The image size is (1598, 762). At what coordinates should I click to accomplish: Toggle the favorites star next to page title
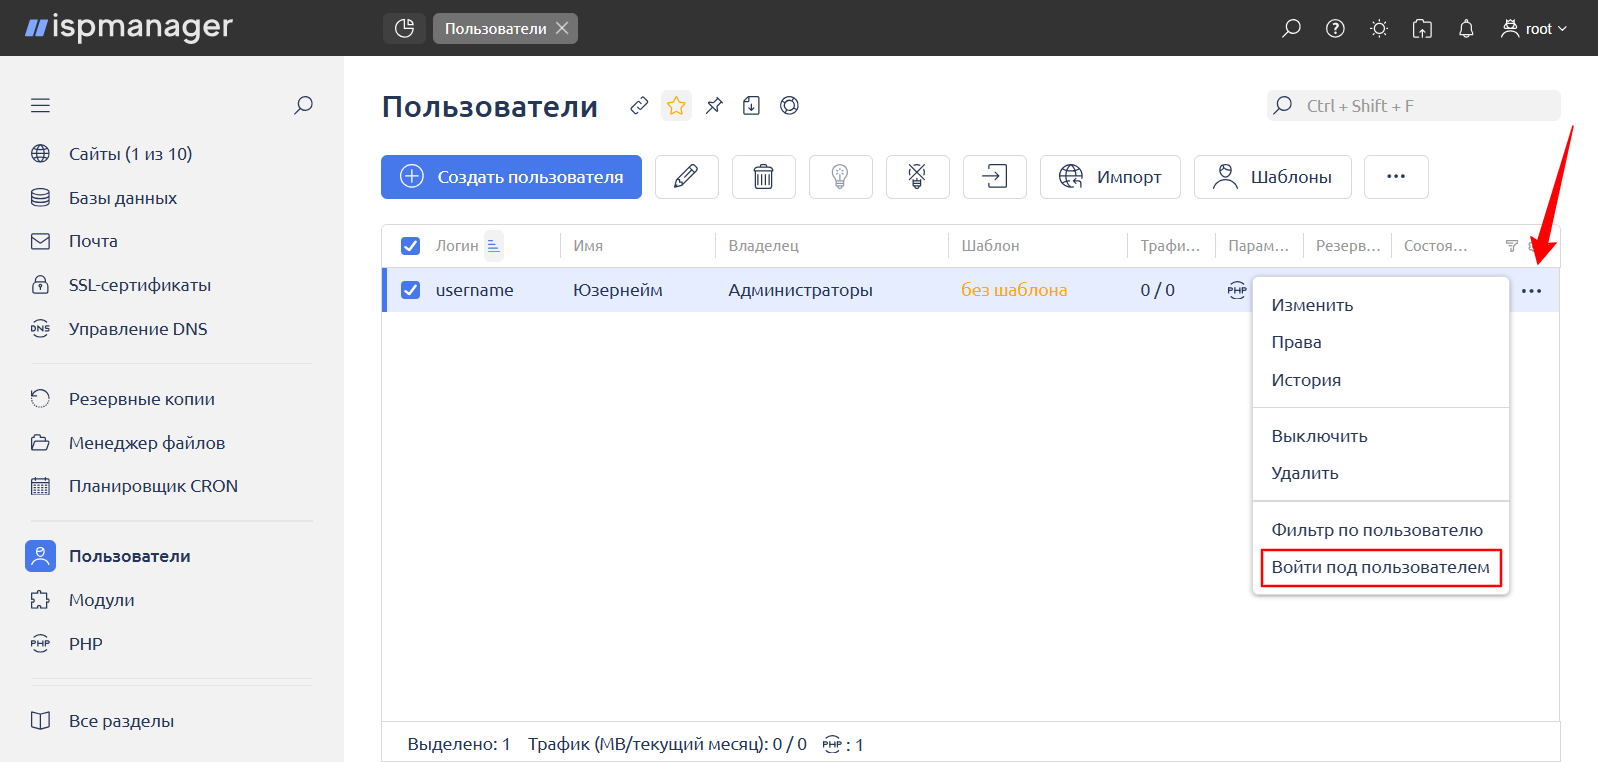tap(676, 106)
